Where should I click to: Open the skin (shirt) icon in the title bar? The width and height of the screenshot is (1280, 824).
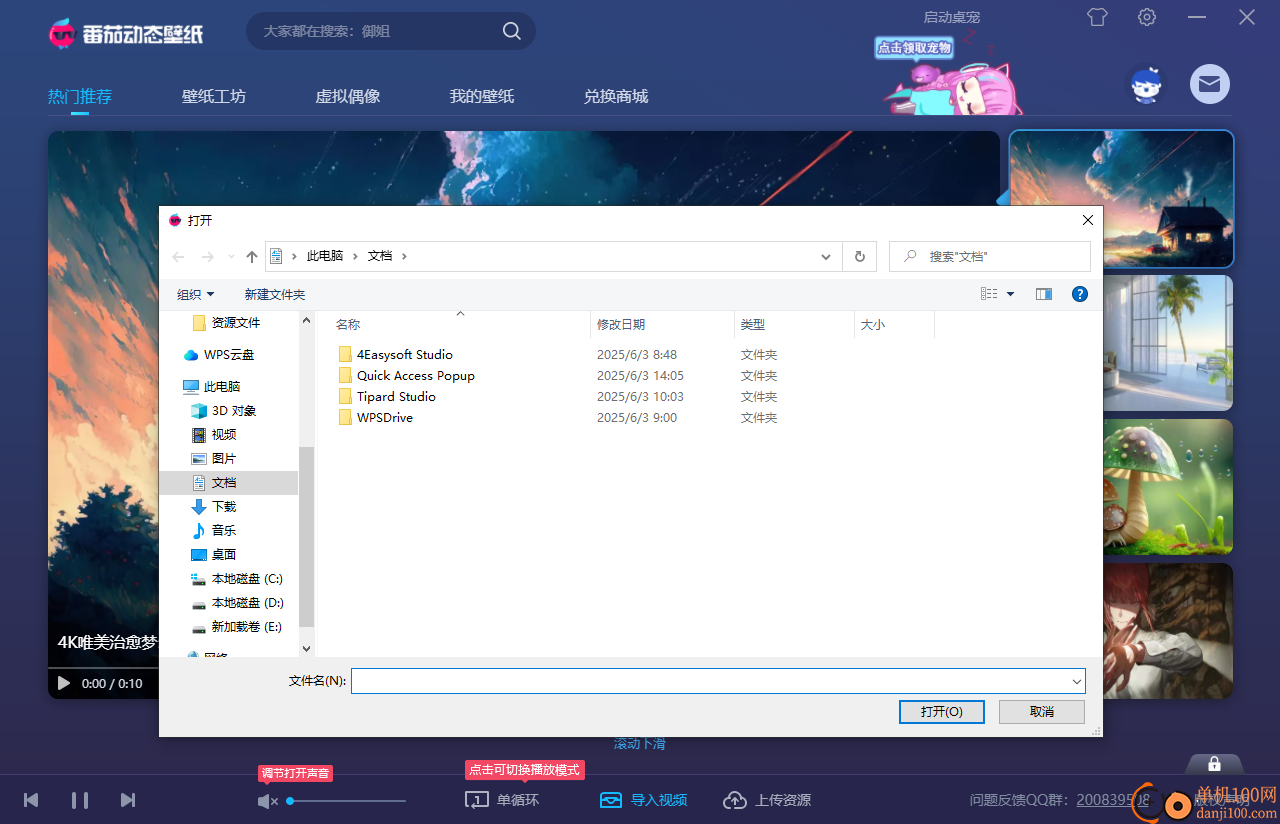(1098, 17)
